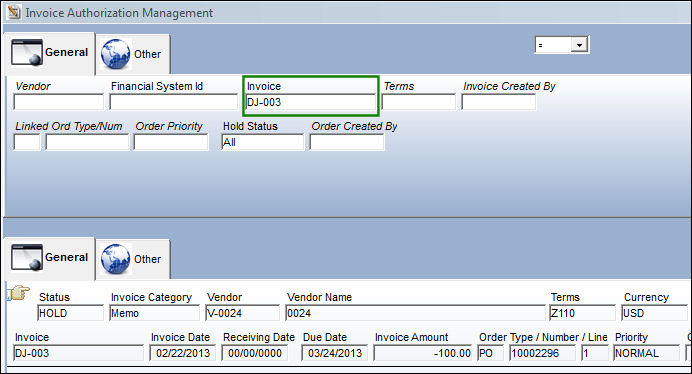Click the Linked Ord Type field
The image size is (692, 374).
click(x=27, y=142)
